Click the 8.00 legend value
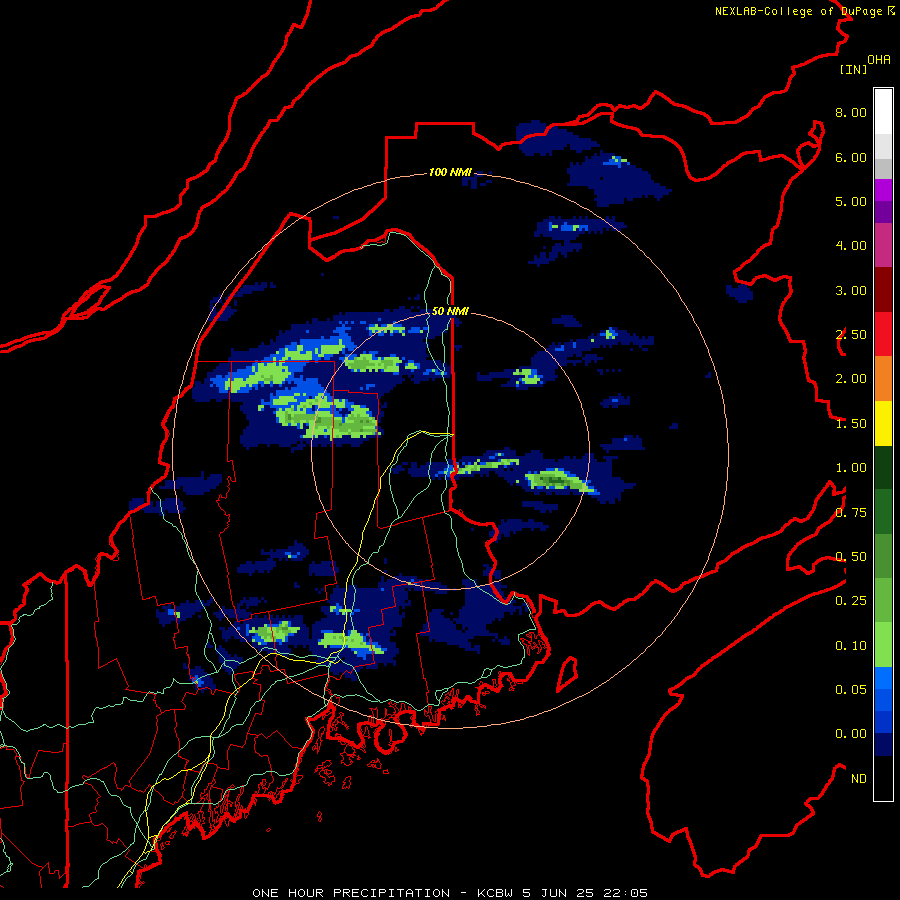The width and height of the screenshot is (900, 900). (x=851, y=112)
